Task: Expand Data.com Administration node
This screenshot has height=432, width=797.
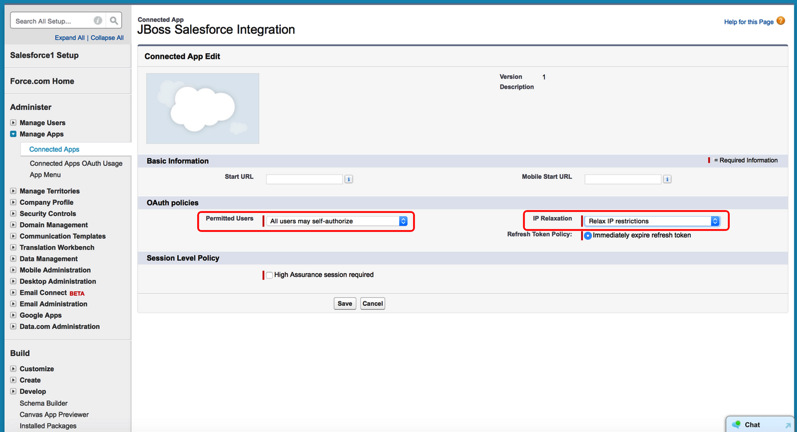Action: point(13,326)
